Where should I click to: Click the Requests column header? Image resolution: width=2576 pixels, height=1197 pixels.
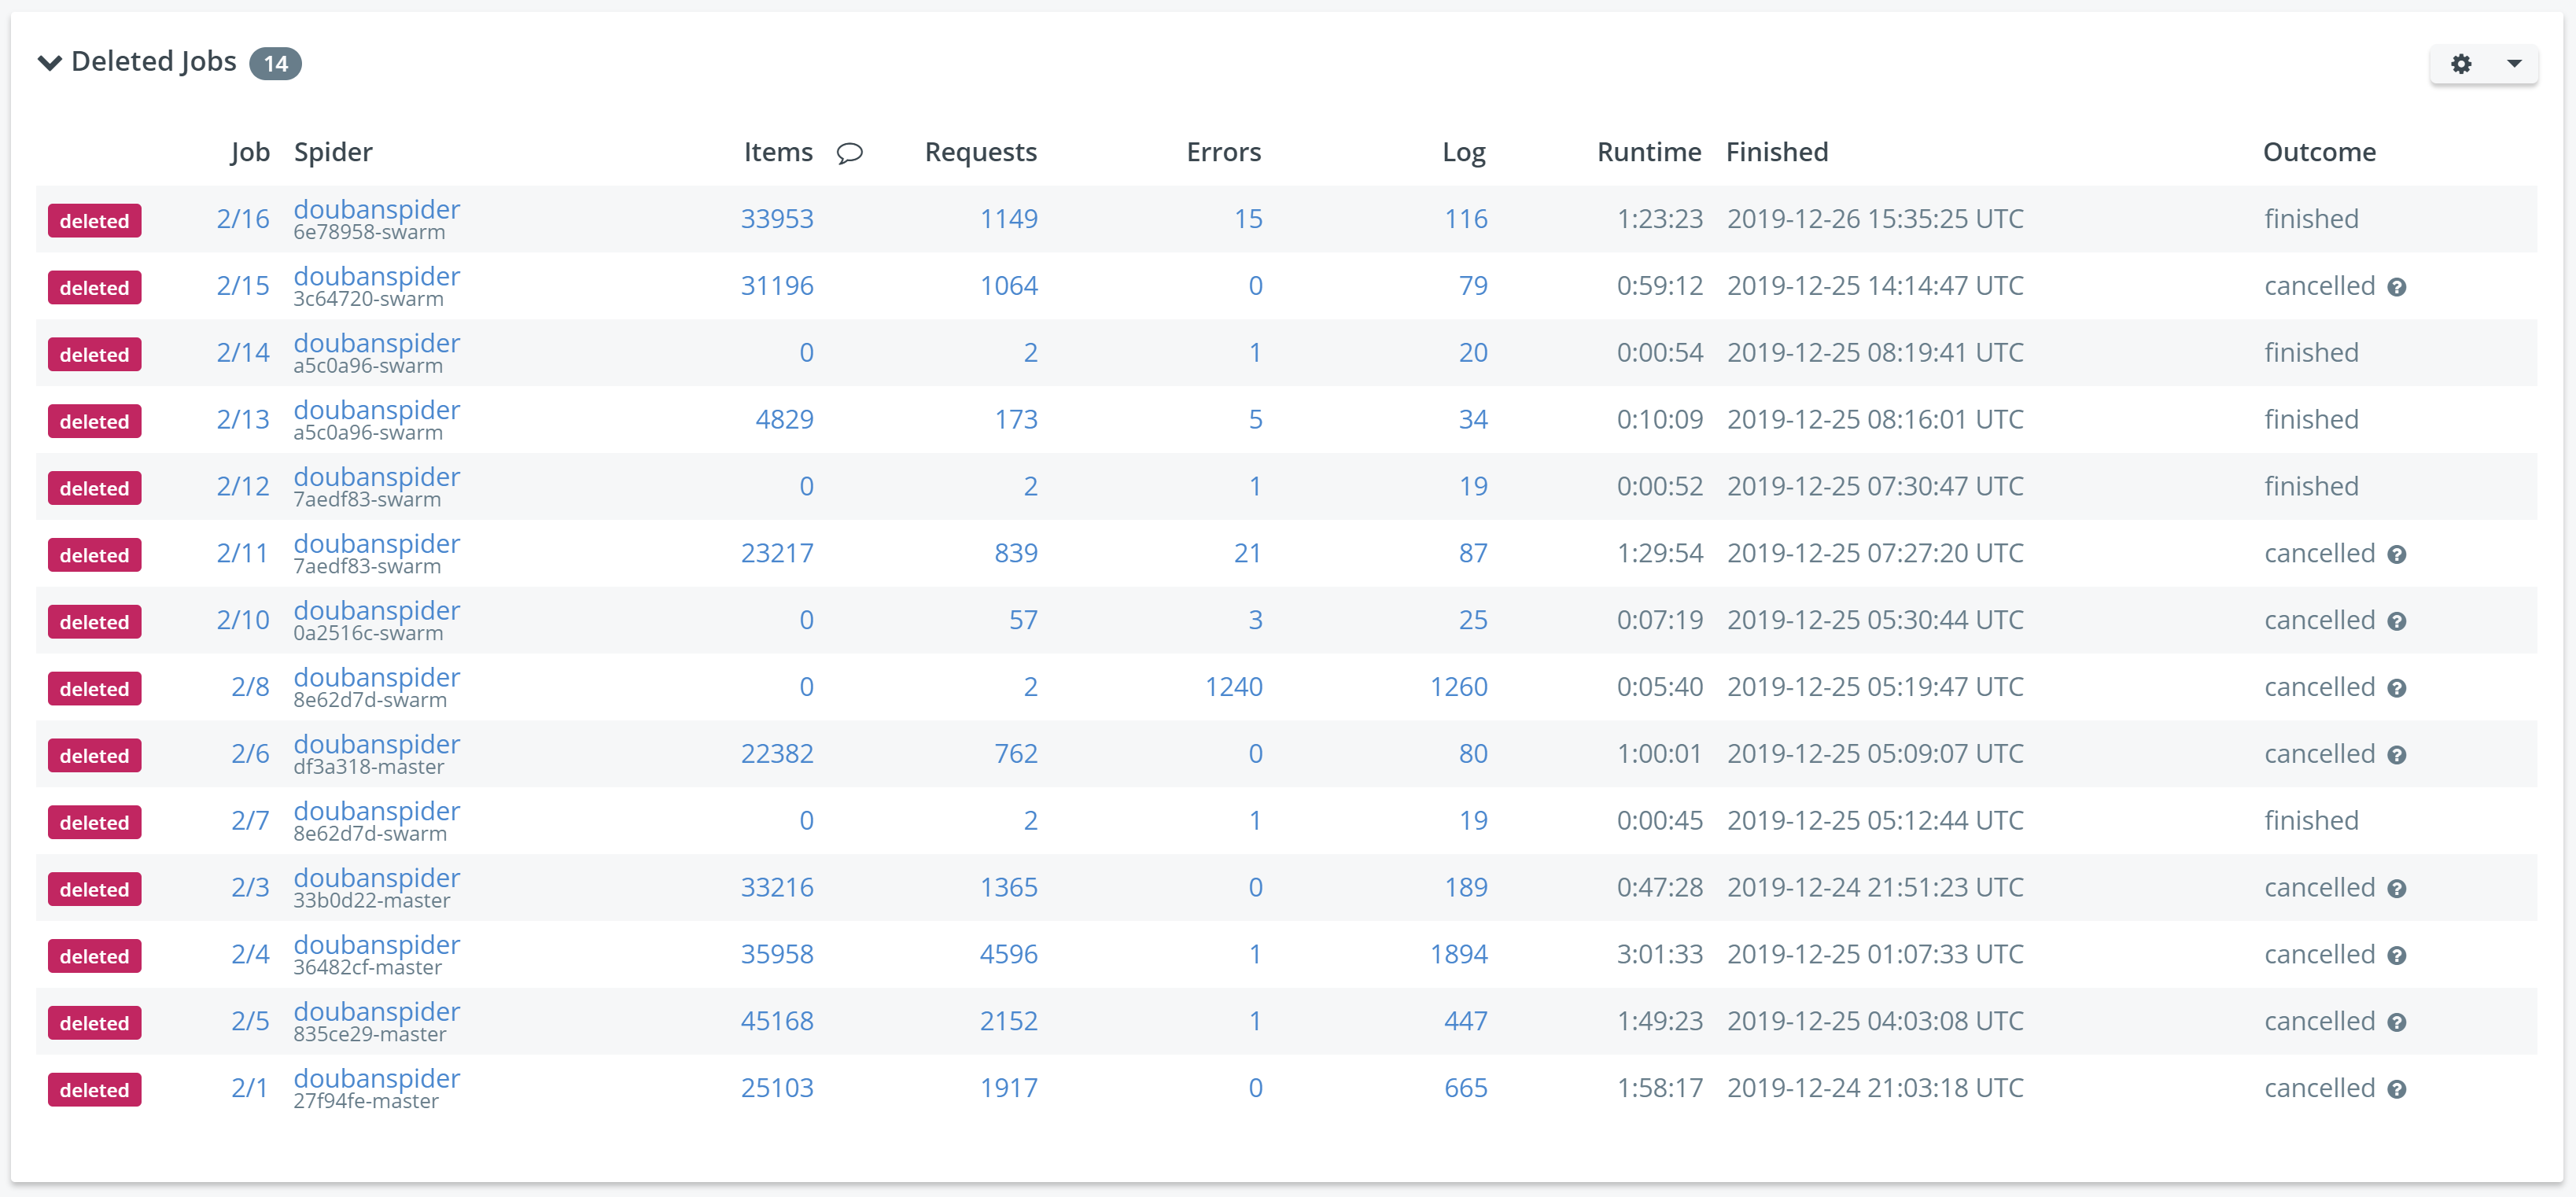tap(981, 153)
